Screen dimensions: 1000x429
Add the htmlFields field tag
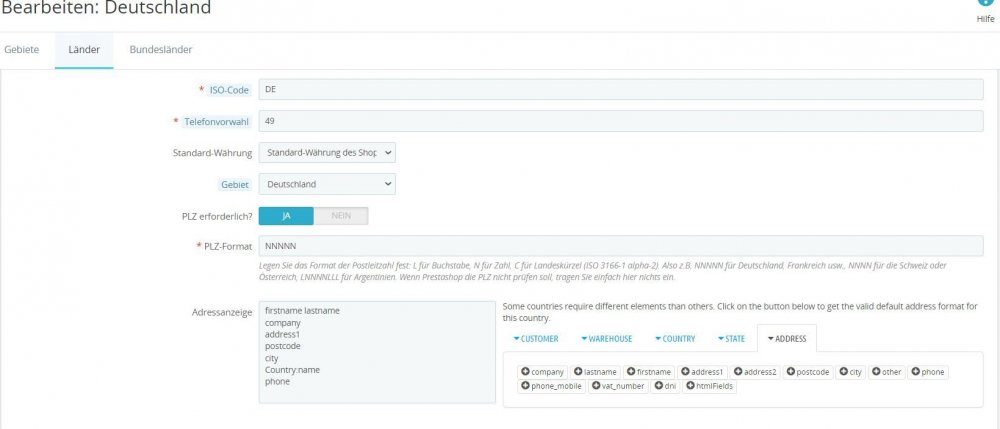(709, 386)
